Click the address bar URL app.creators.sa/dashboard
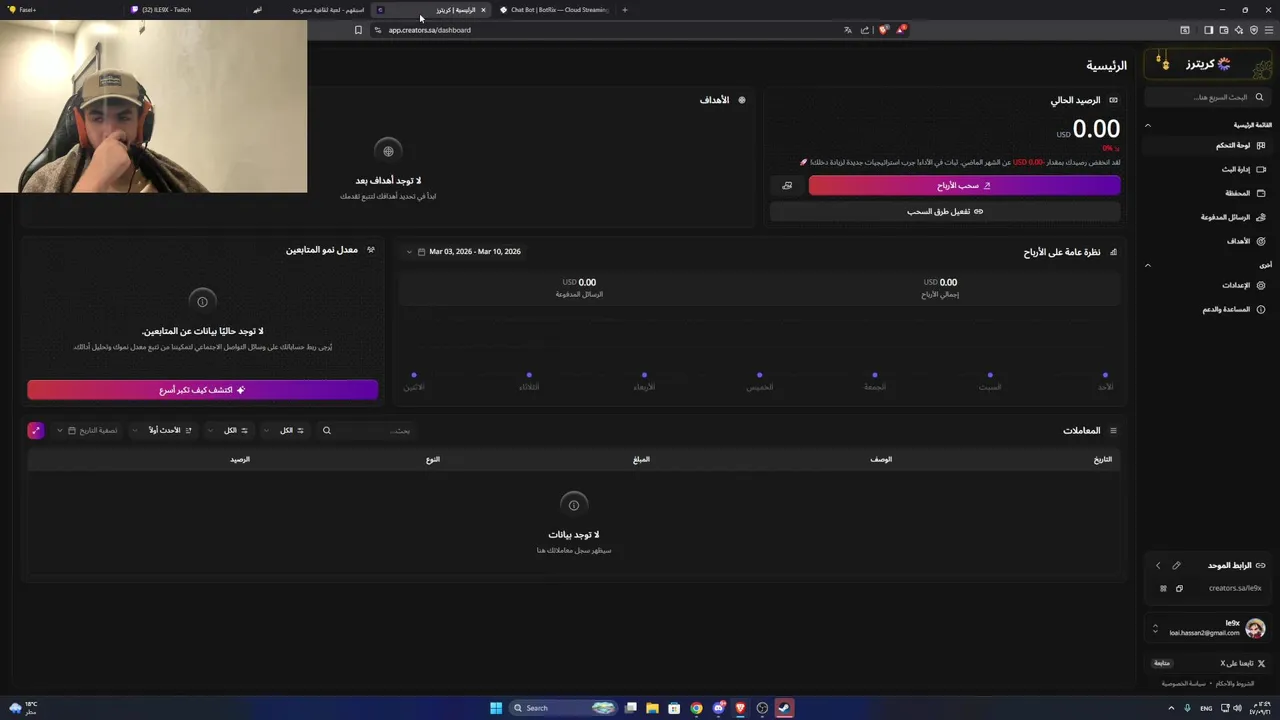1280x720 pixels. click(x=429, y=30)
